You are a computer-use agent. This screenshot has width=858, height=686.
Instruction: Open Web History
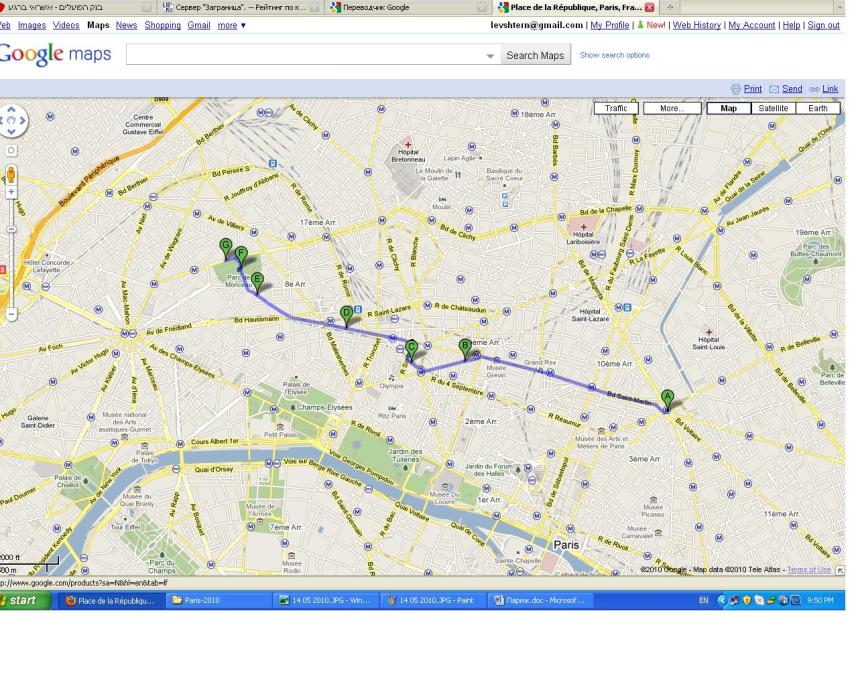coord(697,25)
